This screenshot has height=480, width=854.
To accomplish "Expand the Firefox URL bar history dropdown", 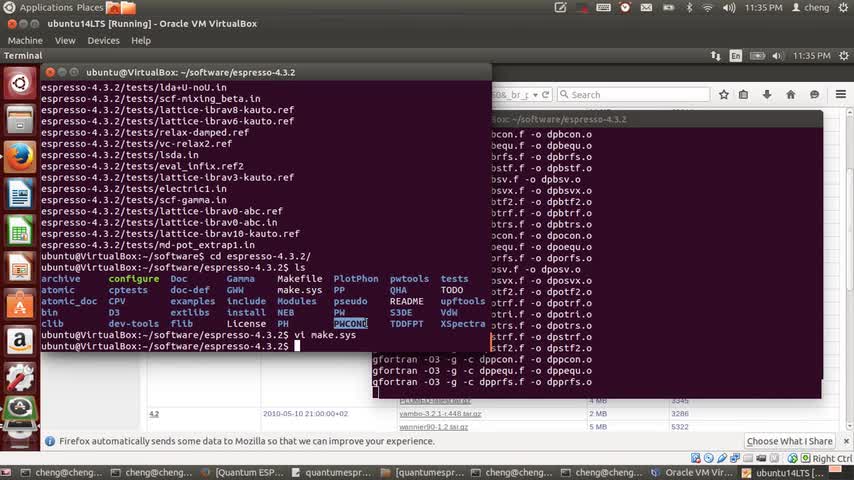I will coord(535,95).
